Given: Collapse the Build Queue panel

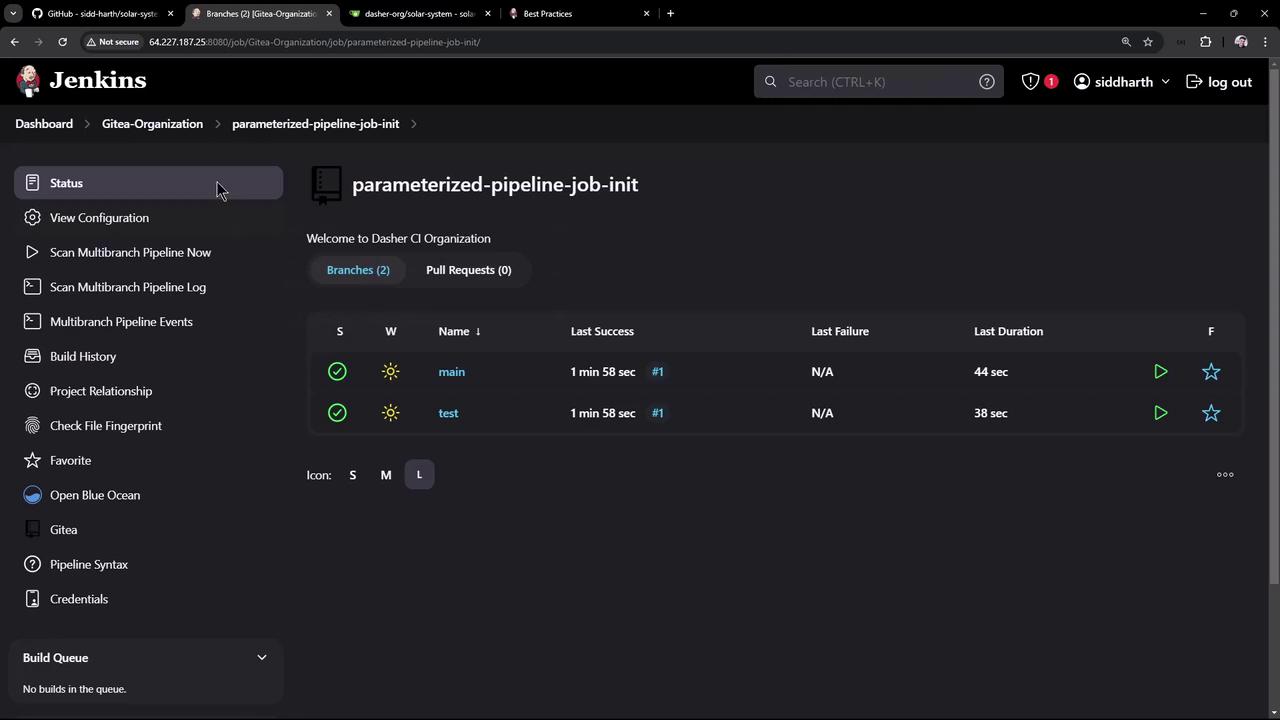Looking at the screenshot, I should (x=262, y=658).
